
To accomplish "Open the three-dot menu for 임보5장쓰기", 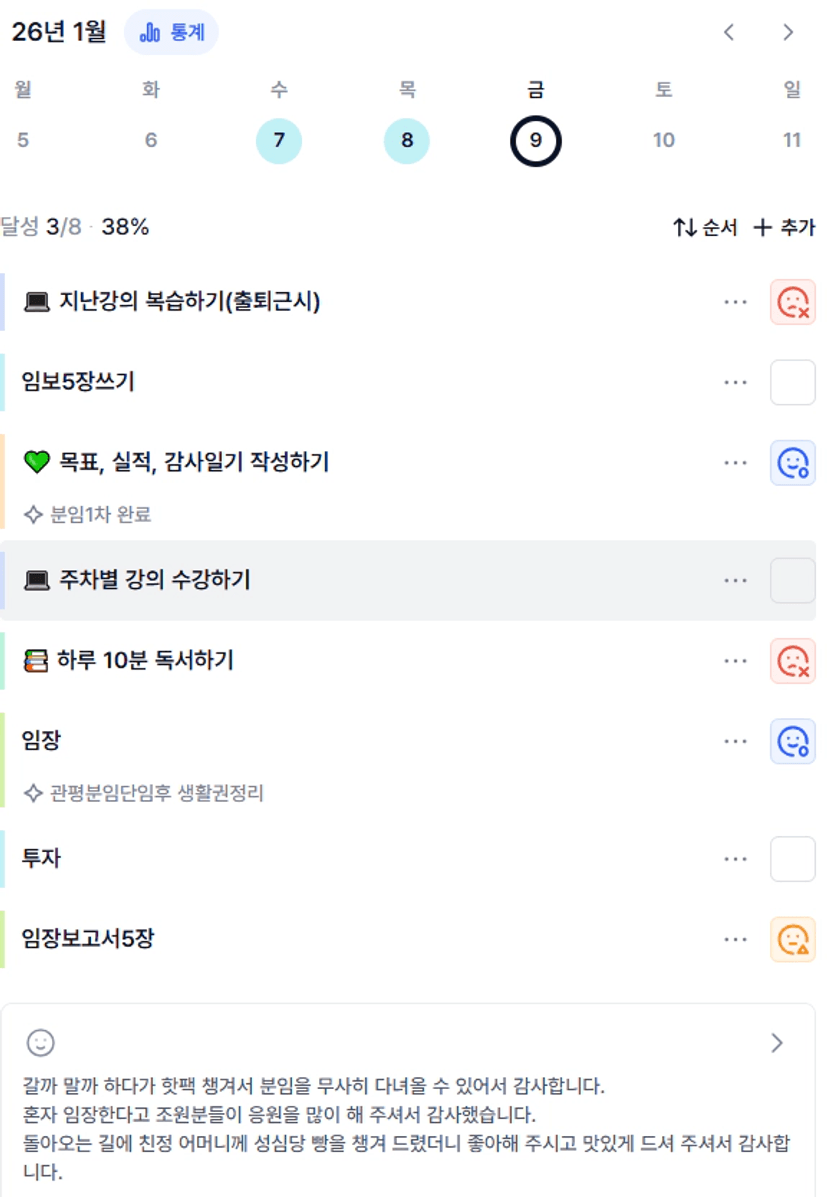I will tap(735, 382).
